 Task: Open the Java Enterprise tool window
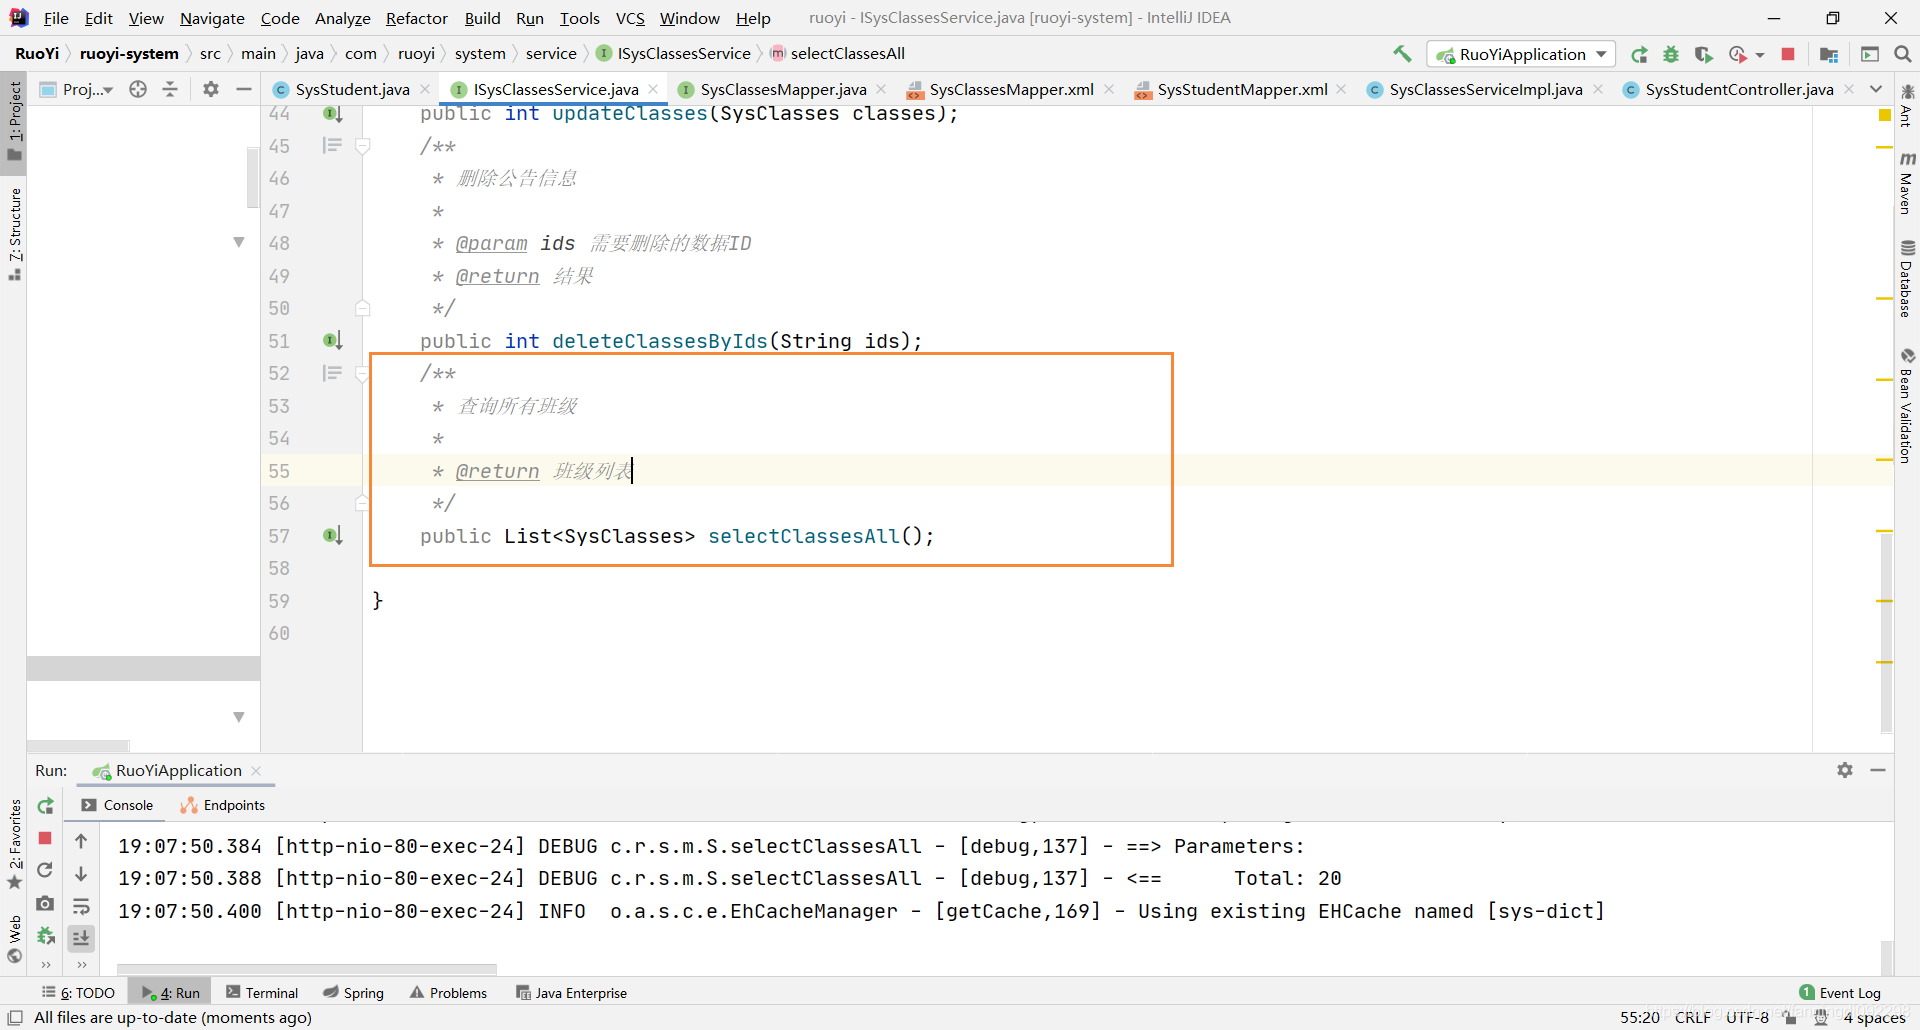pyautogui.click(x=571, y=992)
